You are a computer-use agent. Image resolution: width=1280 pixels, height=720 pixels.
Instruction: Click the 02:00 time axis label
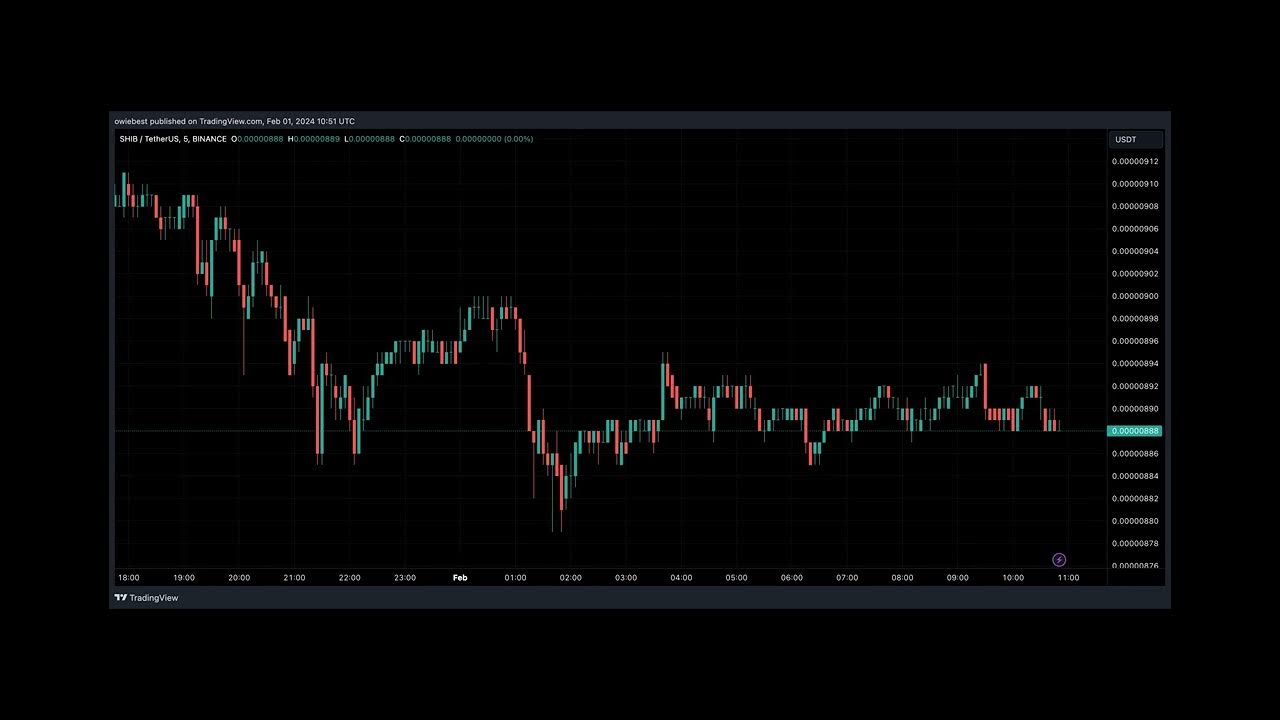pyautogui.click(x=571, y=578)
